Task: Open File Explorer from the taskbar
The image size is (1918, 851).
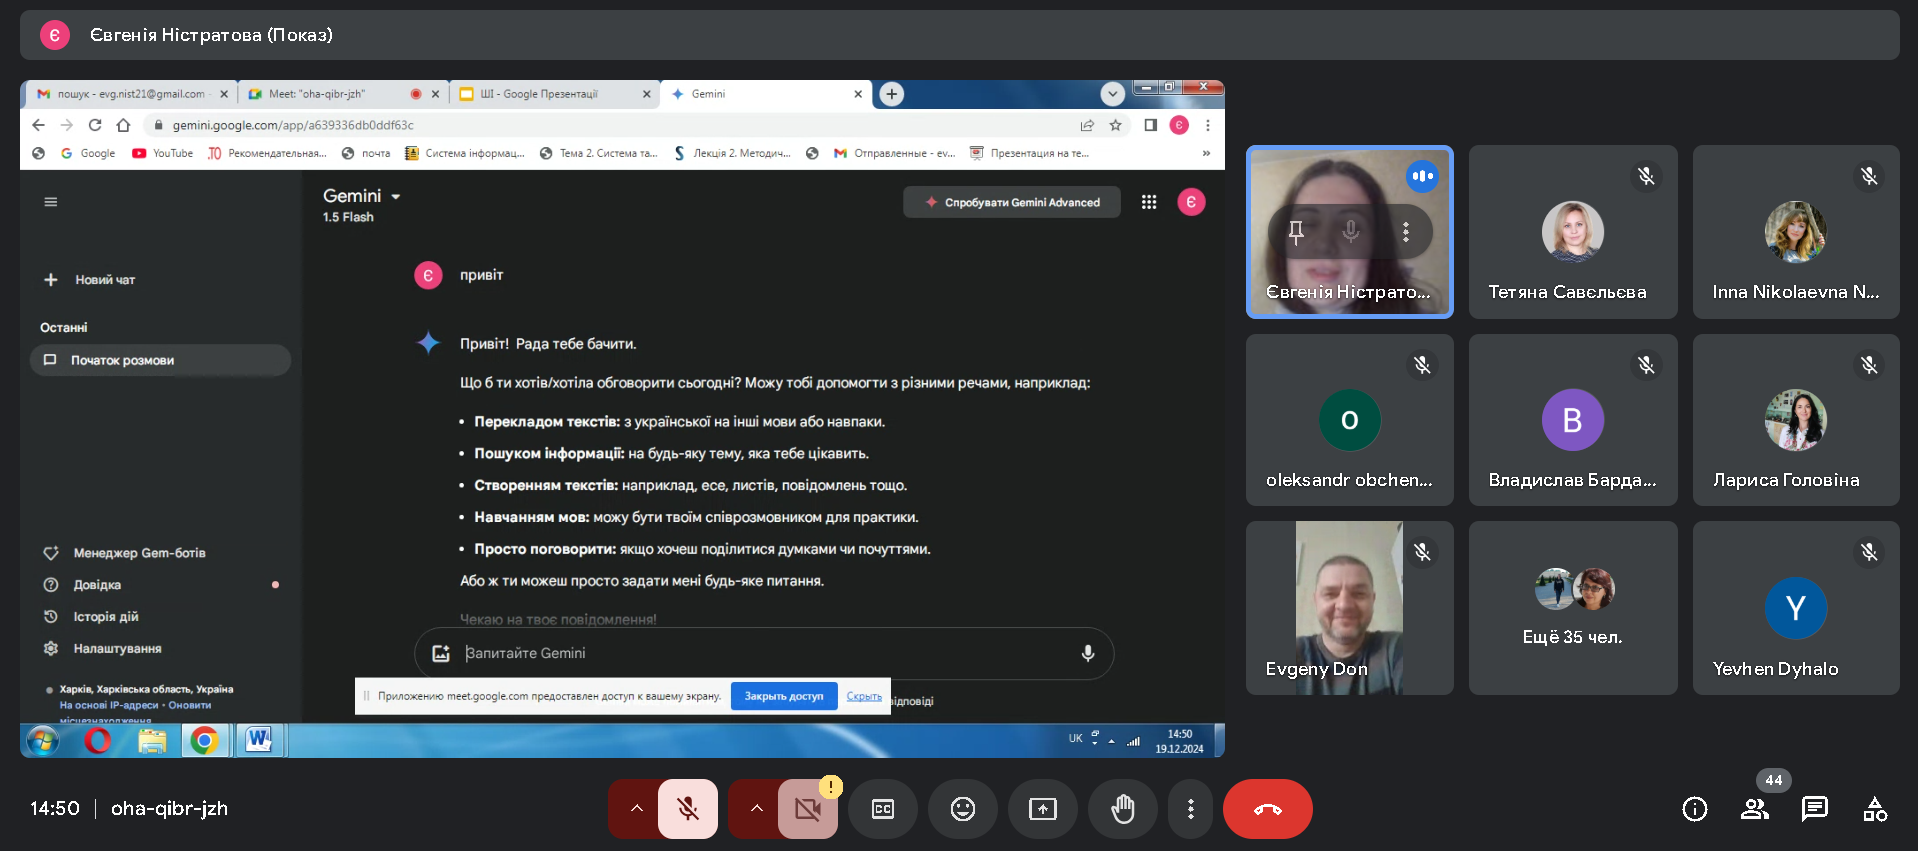Action: (x=152, y=741)
